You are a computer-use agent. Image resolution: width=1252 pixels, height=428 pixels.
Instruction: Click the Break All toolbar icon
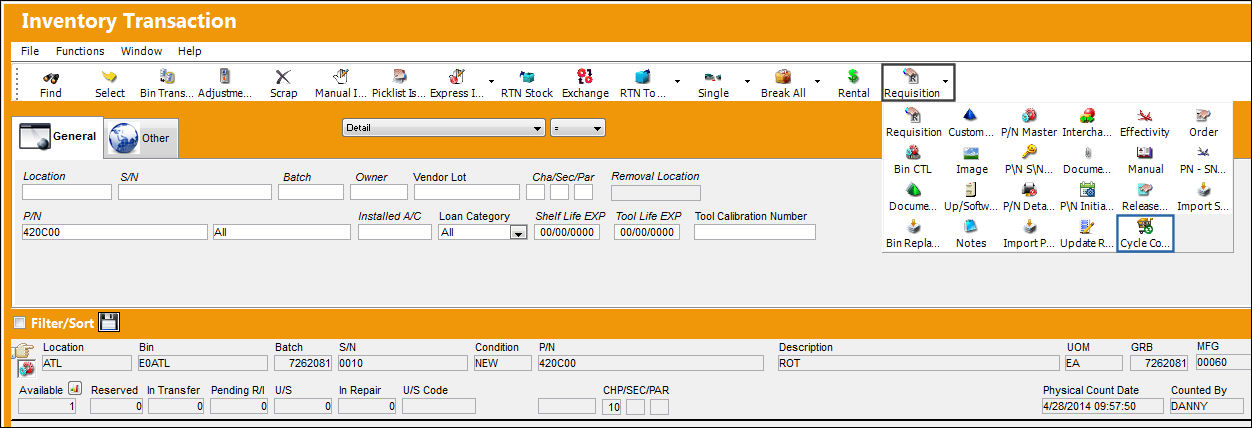pos(783,77)
